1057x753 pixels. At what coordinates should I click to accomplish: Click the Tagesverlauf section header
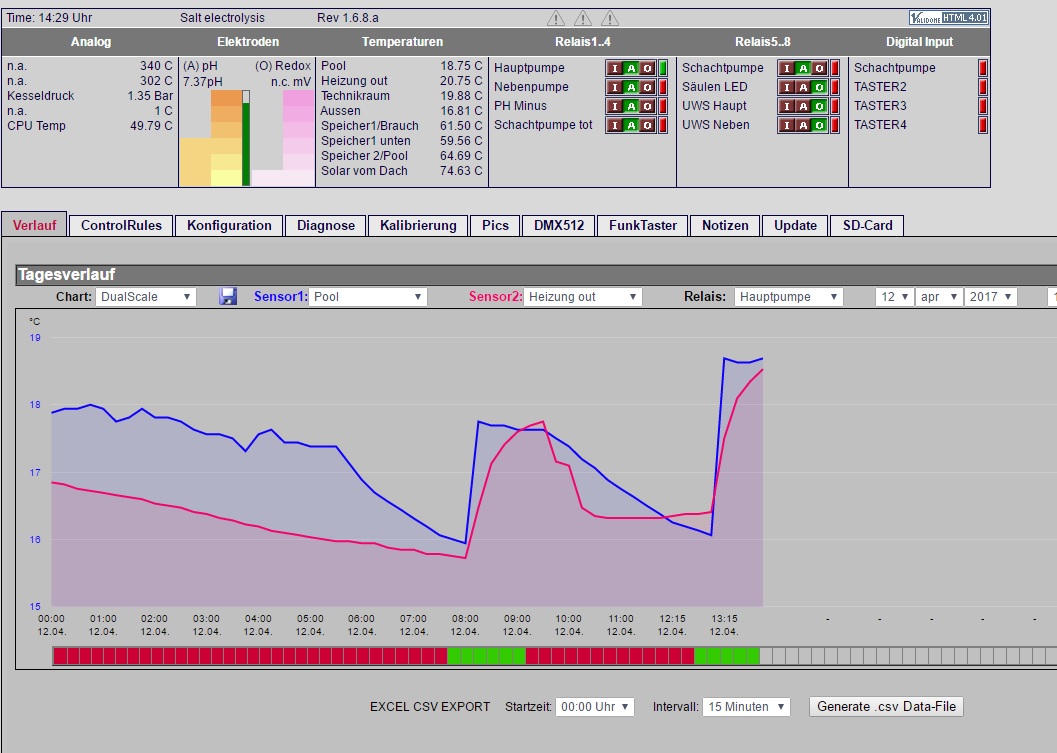tap(536, 274)
